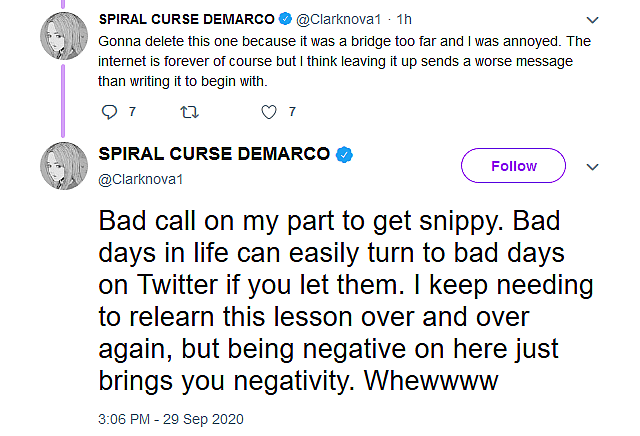
Task: Click the reply icon on the first tweet
Action: tap(110, 112)
